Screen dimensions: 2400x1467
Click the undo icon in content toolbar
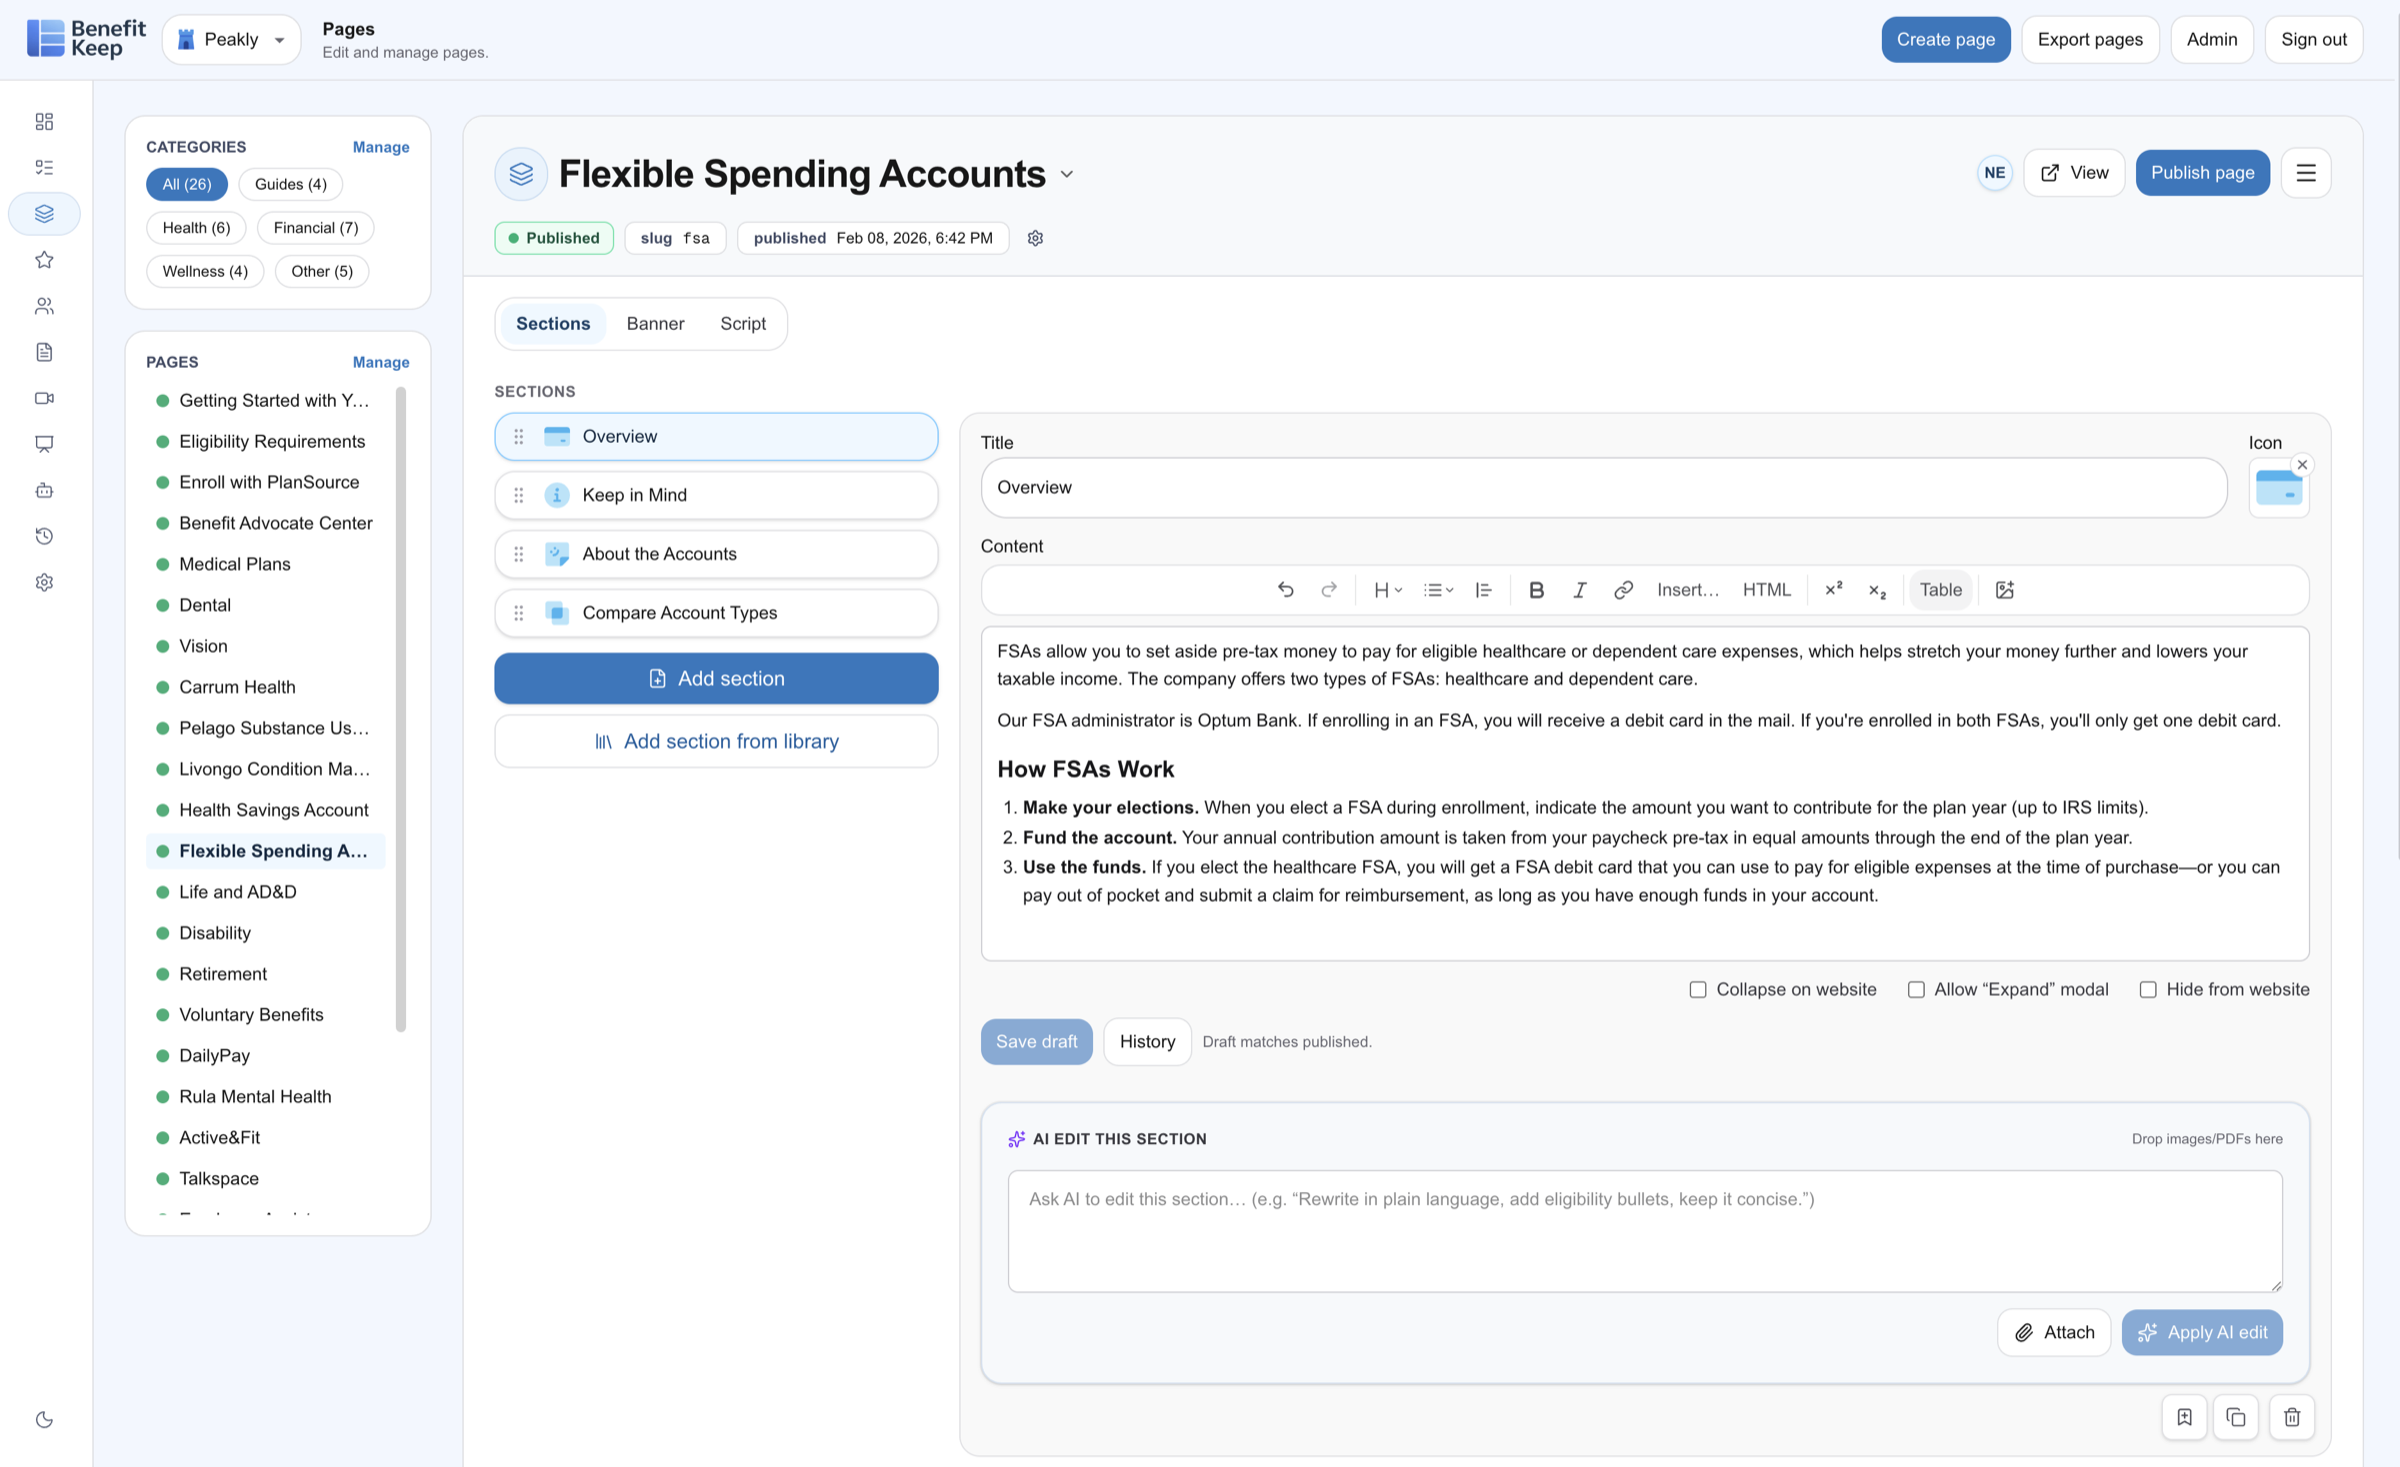pos(1285,590)
